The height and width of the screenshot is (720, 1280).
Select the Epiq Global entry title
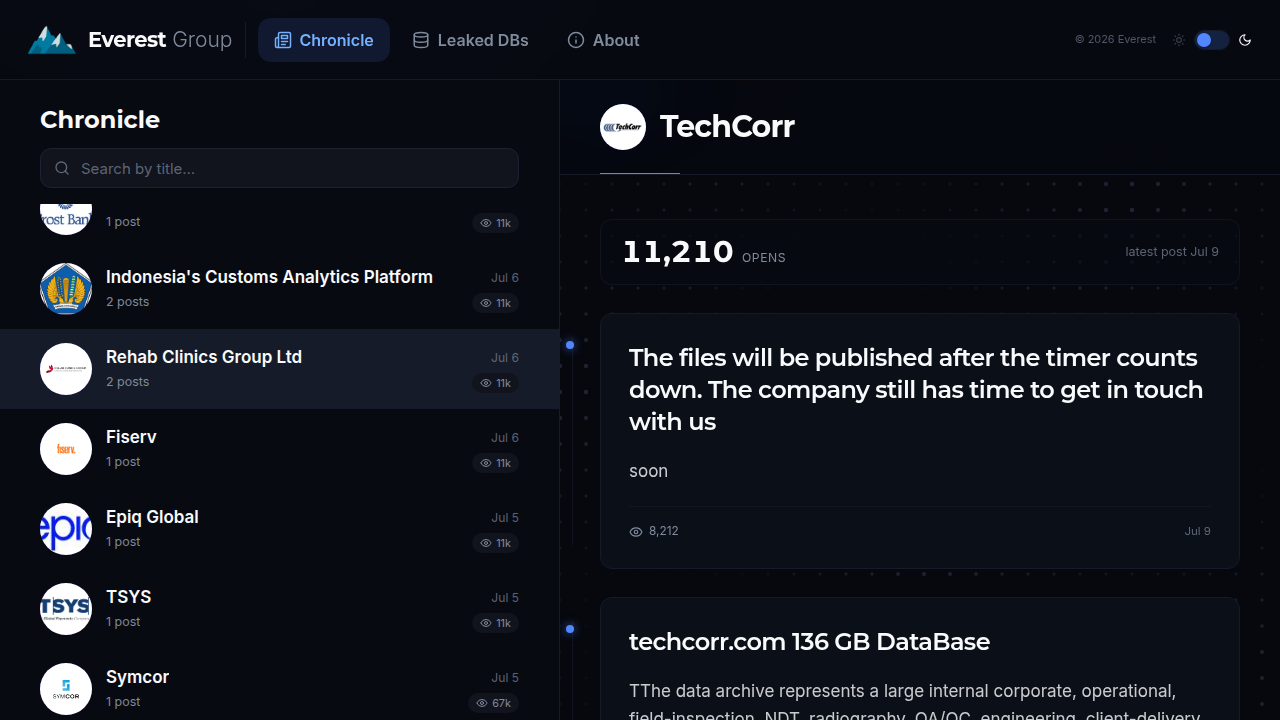152,517
